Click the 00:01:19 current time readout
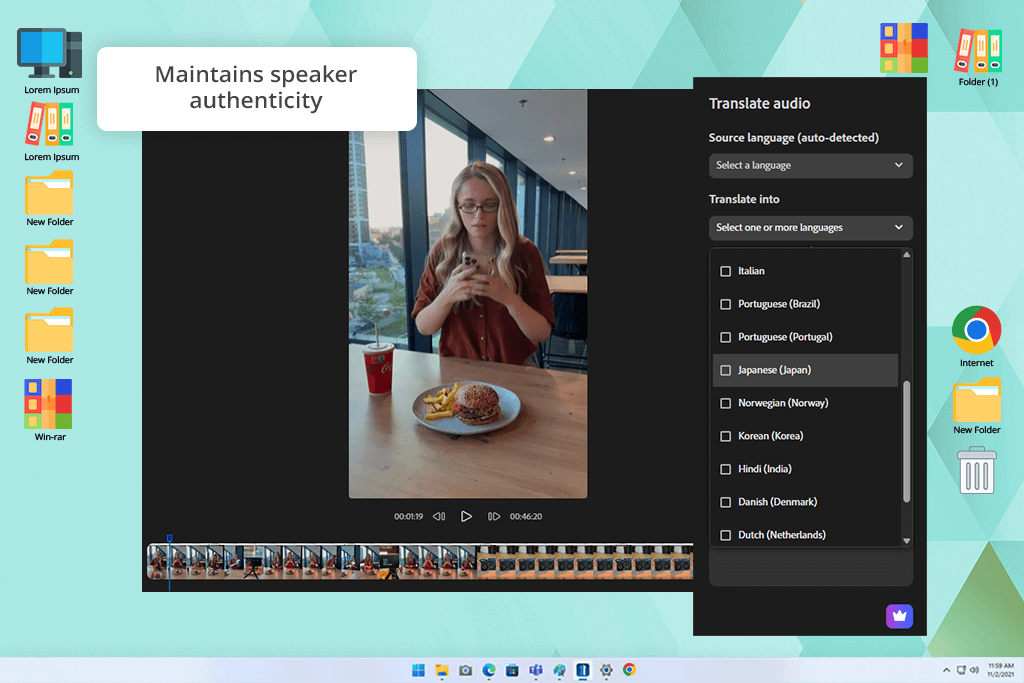 (408, 516)
